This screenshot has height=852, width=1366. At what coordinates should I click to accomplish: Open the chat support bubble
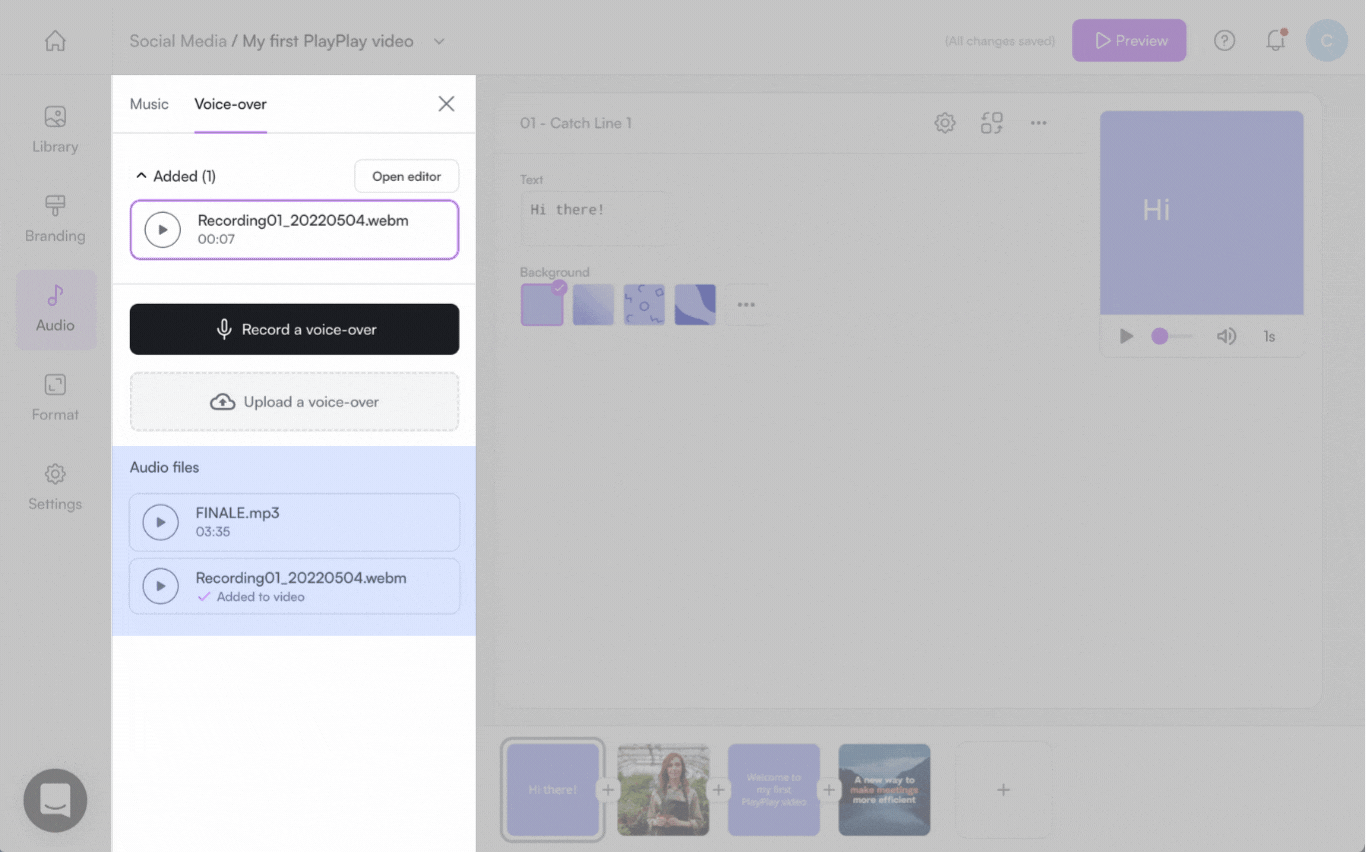pyautogui.click(x=55, y=800)
